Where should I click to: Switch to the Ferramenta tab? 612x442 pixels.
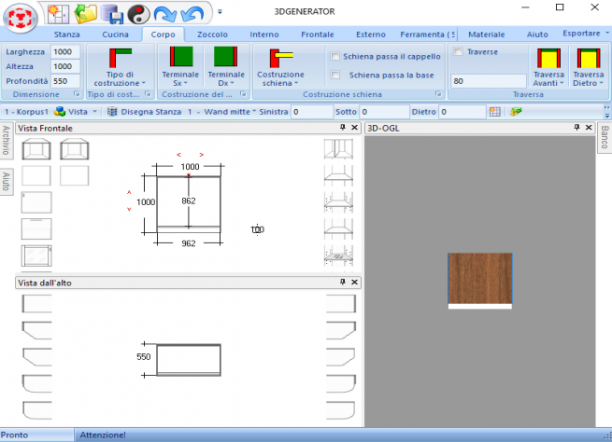click(x=427, y=34)
